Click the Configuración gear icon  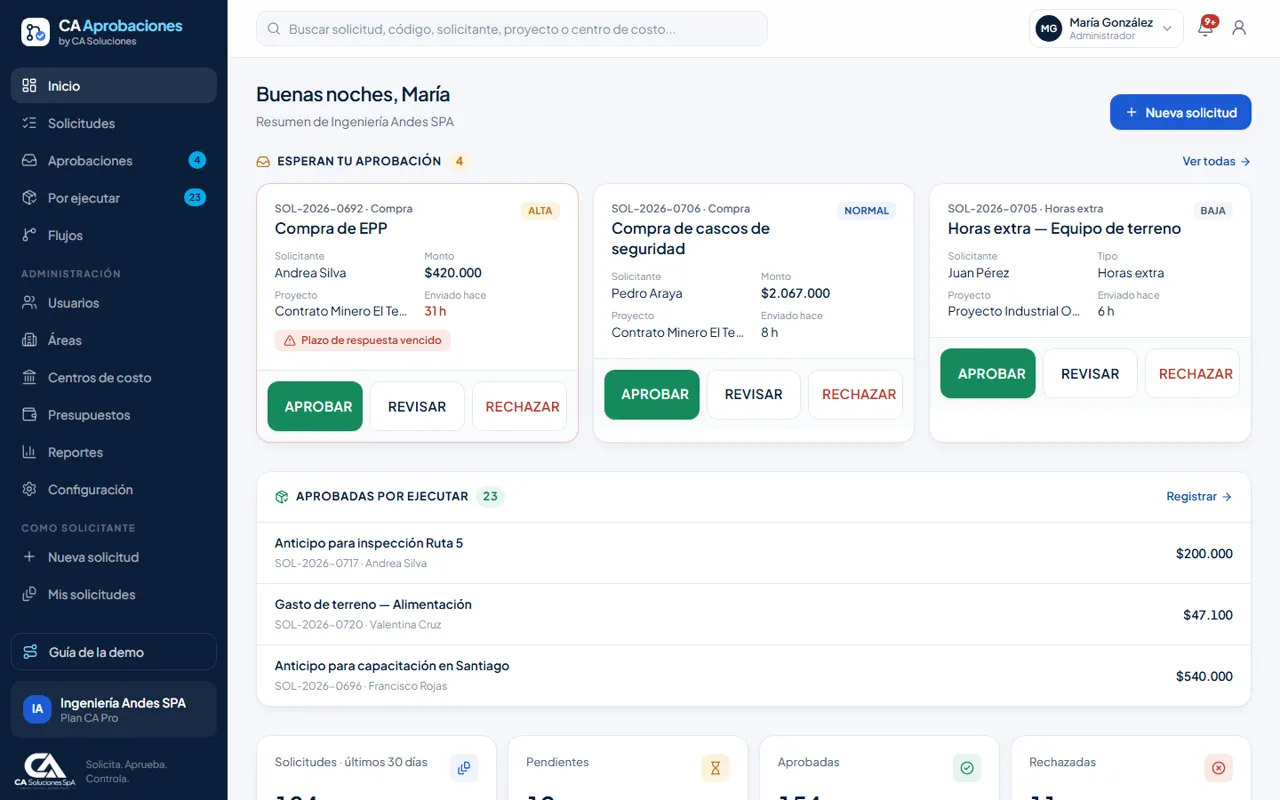[29, 489]
